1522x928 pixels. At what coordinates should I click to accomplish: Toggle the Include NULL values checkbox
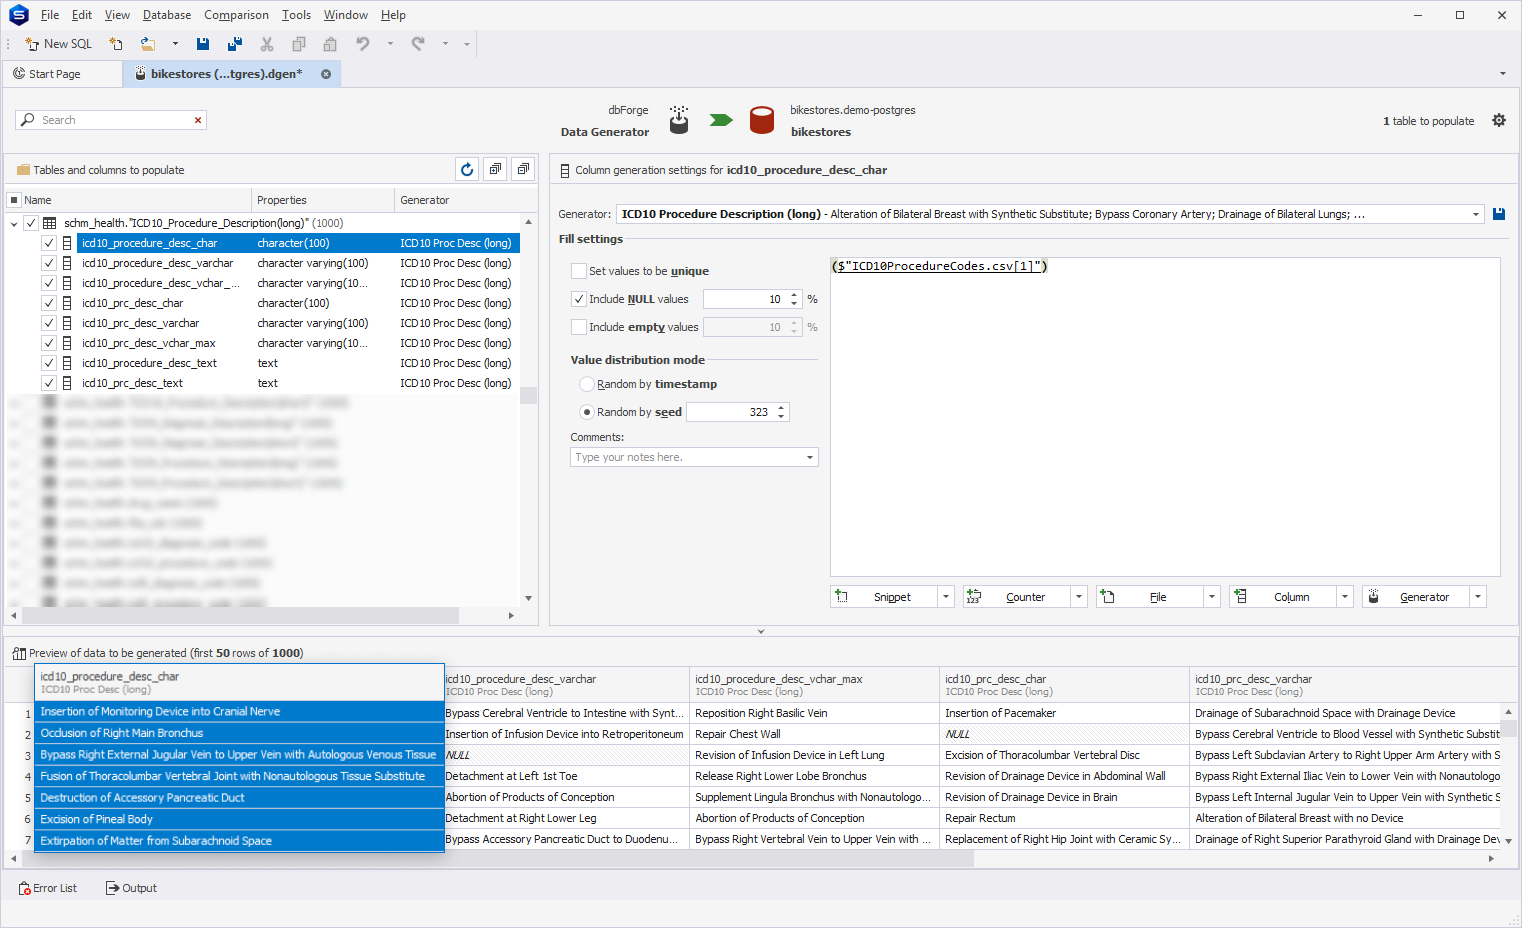pos(578,299)
